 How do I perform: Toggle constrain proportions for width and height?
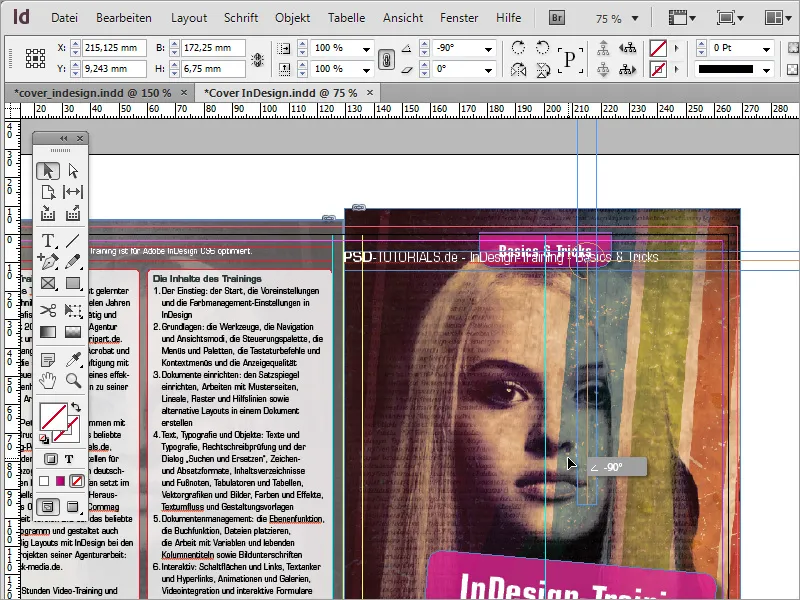point(258,60)
